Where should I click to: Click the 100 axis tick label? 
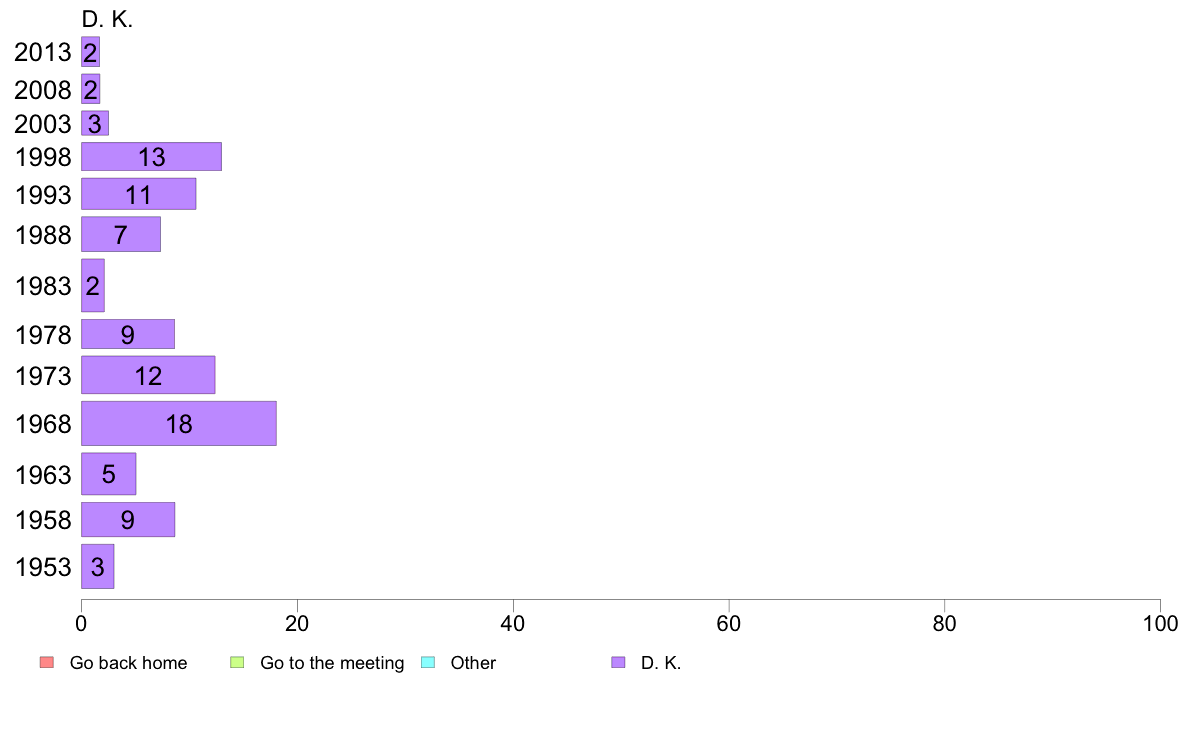(x=1160, y=624)
